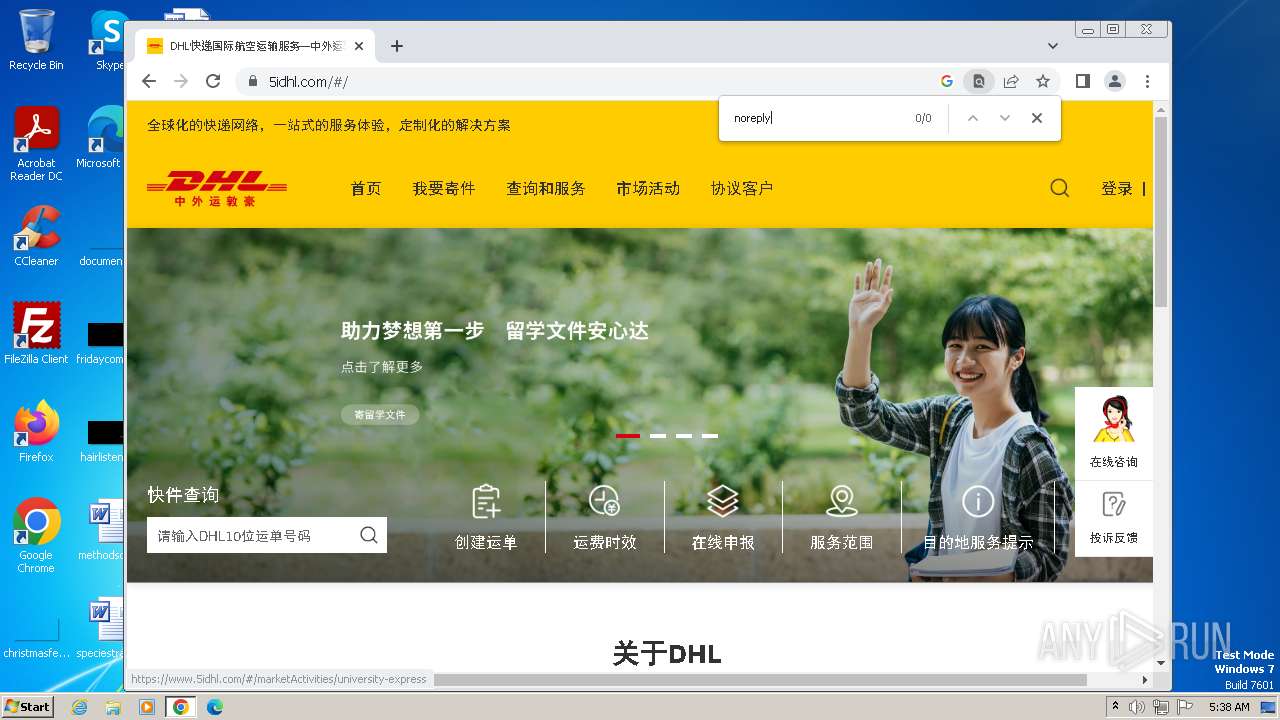
Task: Click the find-in-page search icon in address bar
Action: pyautogui.click(x=979, y=81)
